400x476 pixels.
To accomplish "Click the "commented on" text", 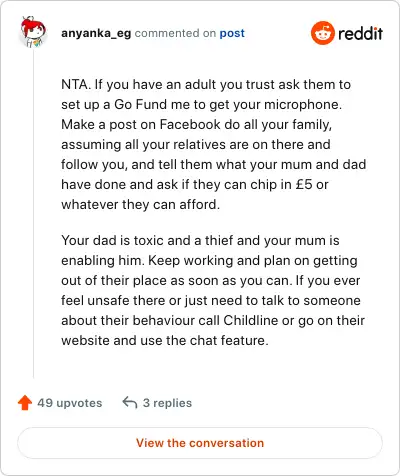I will point(175,33).
